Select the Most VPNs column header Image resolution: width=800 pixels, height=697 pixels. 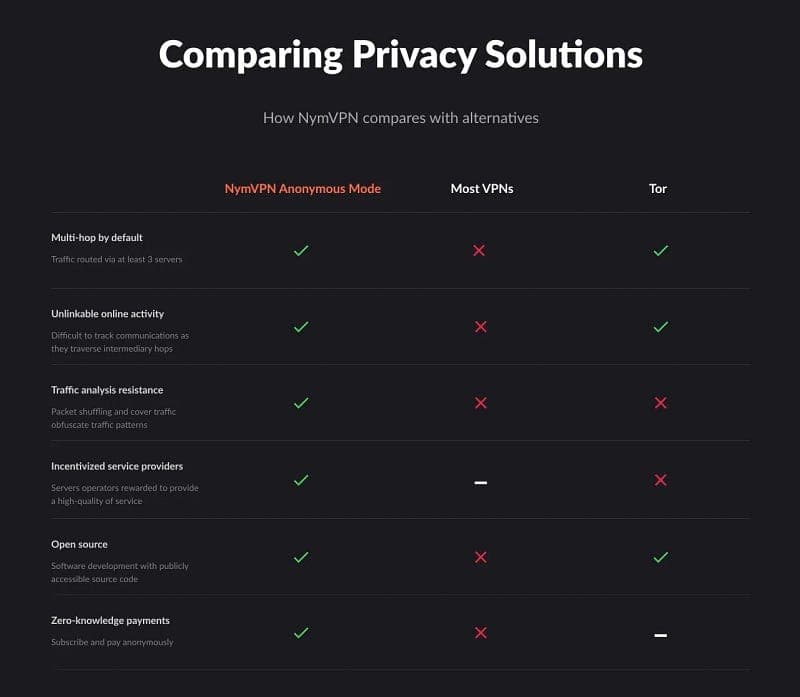coord(482,188)
